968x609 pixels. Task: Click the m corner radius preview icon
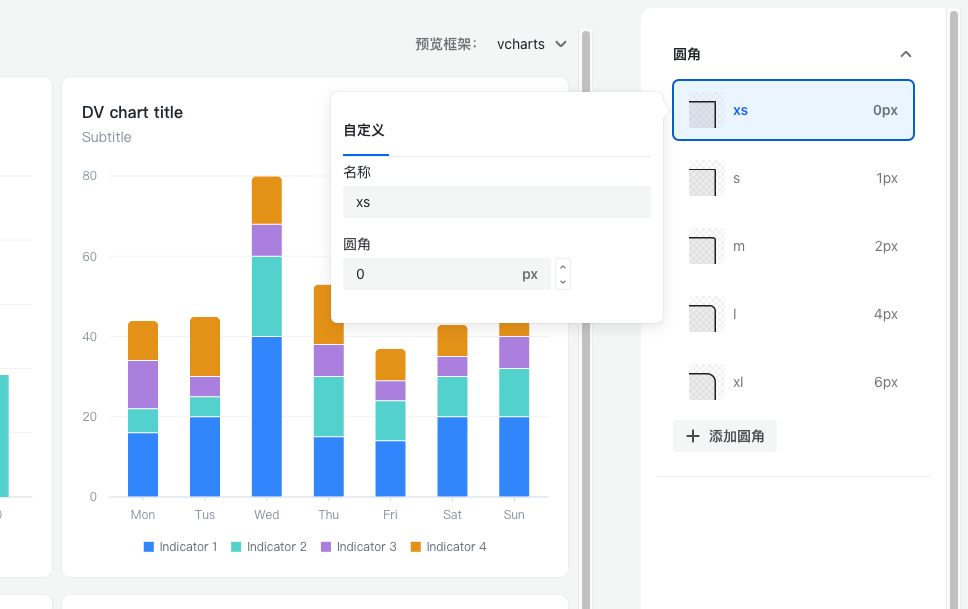703,247
